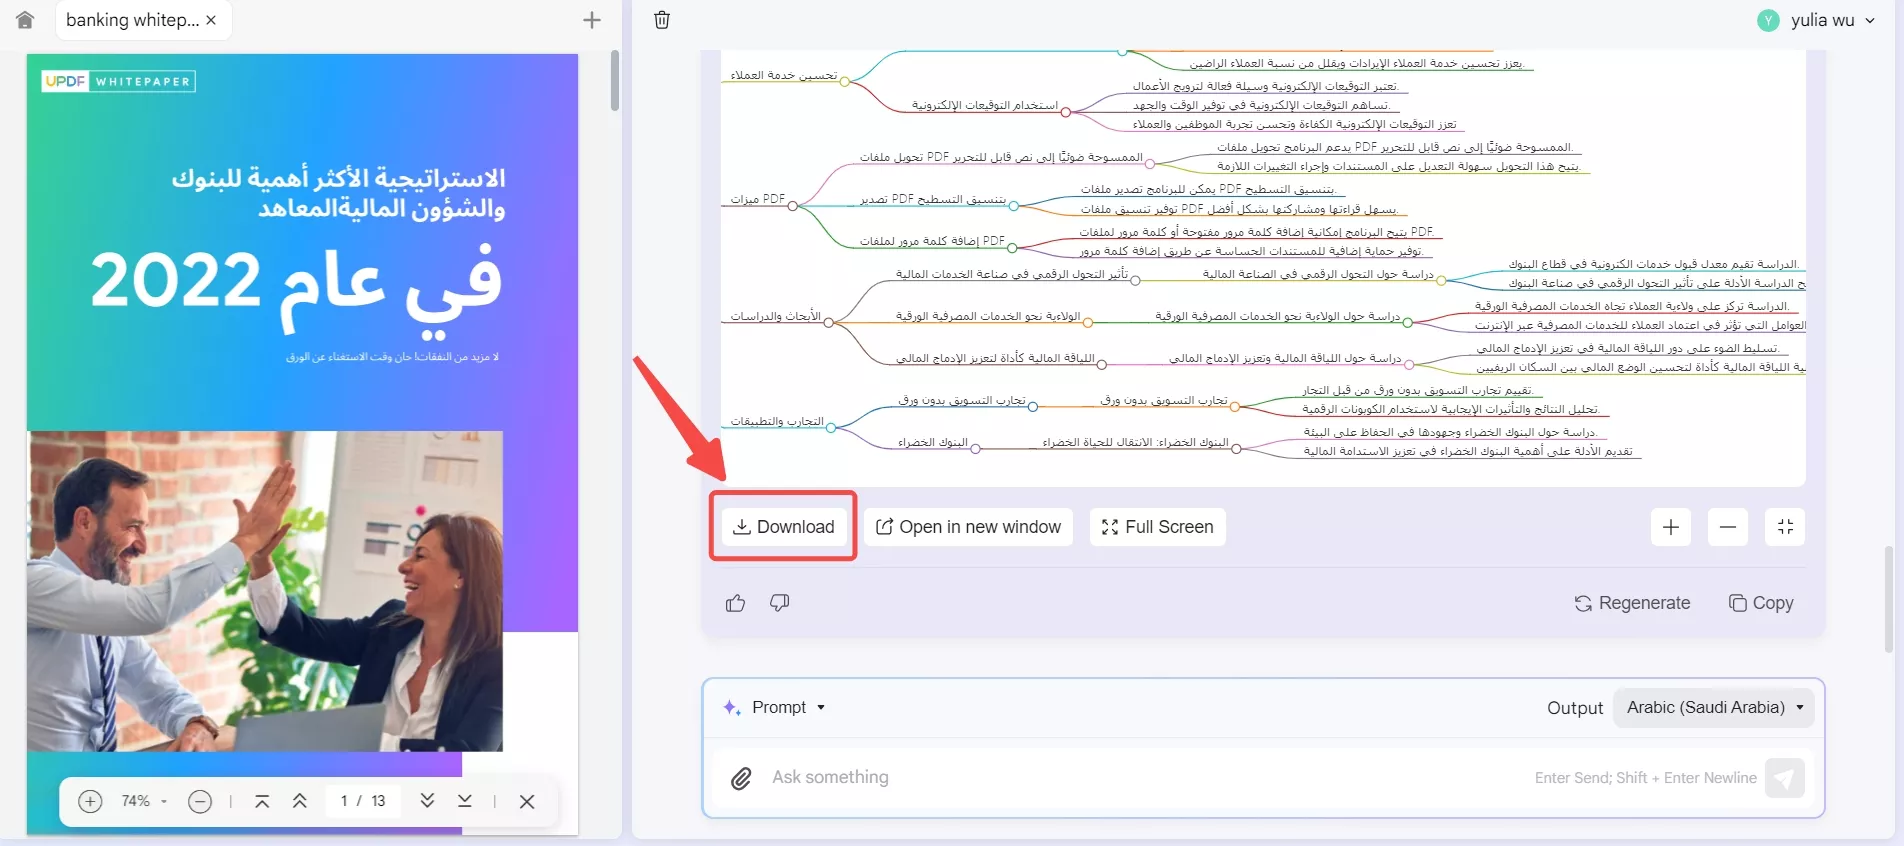Open the Prompt mode dropdown
Viewport: 1904px width, 846px height.
tap(775, 707)
